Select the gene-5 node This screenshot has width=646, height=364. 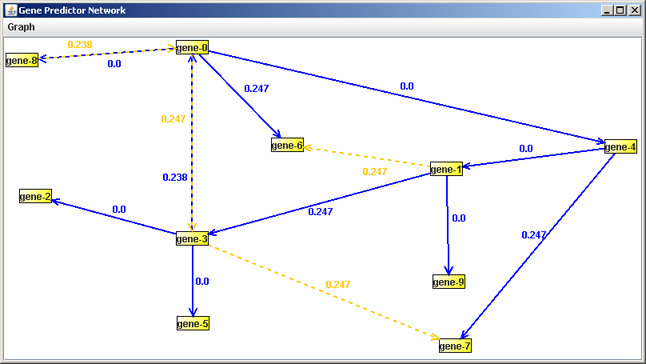pyautogui.click(x=193, y=324)
